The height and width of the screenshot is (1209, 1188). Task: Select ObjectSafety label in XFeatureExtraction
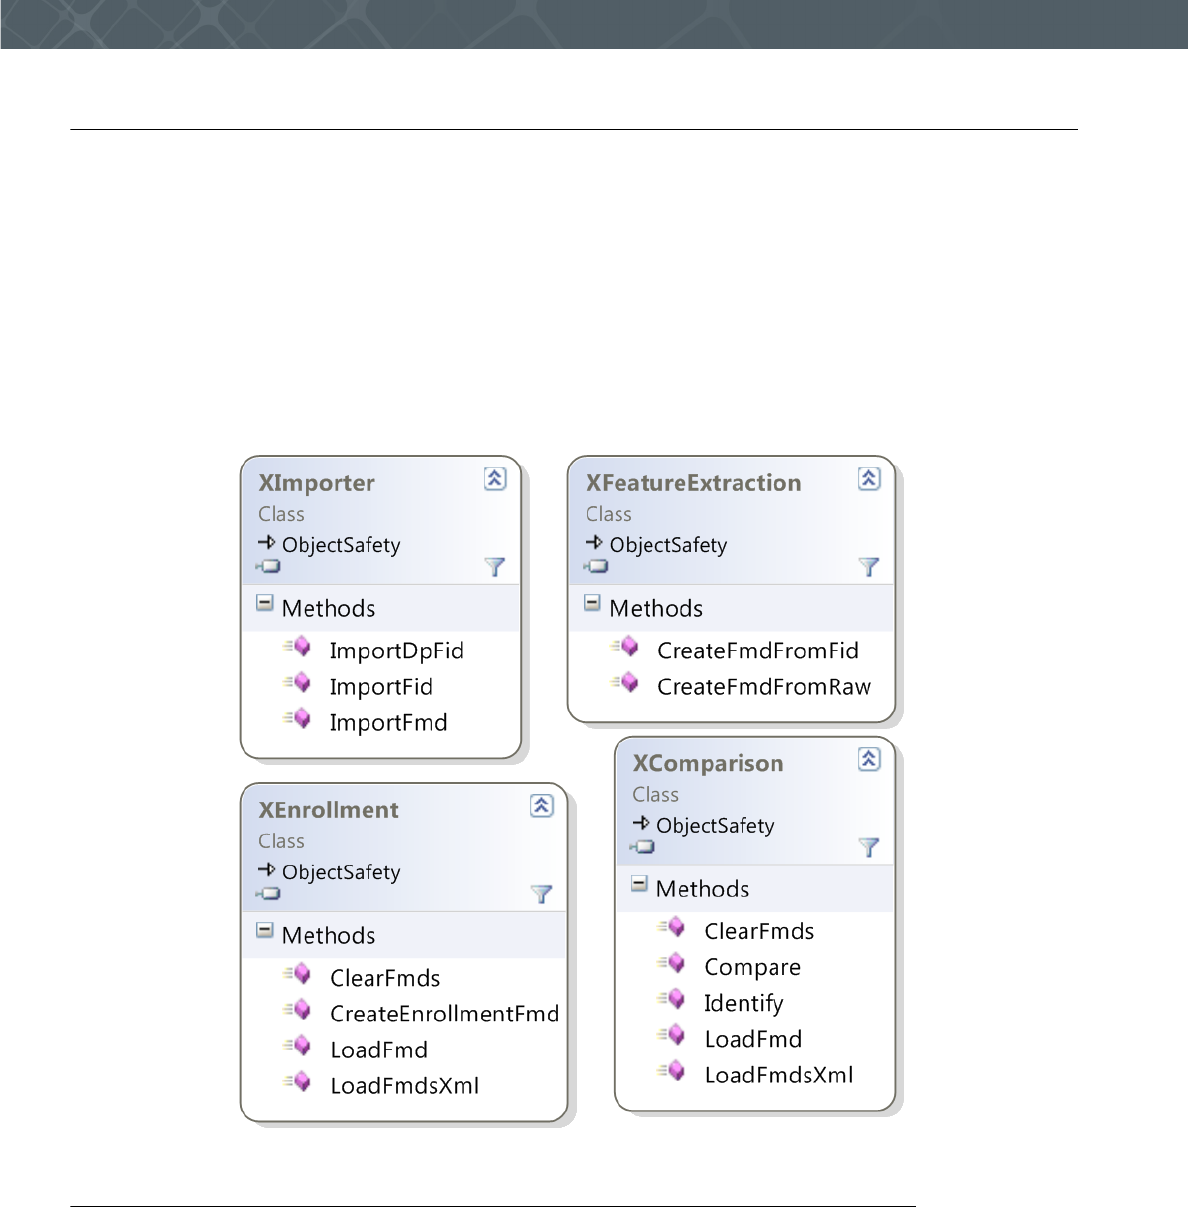coord(668,545)
